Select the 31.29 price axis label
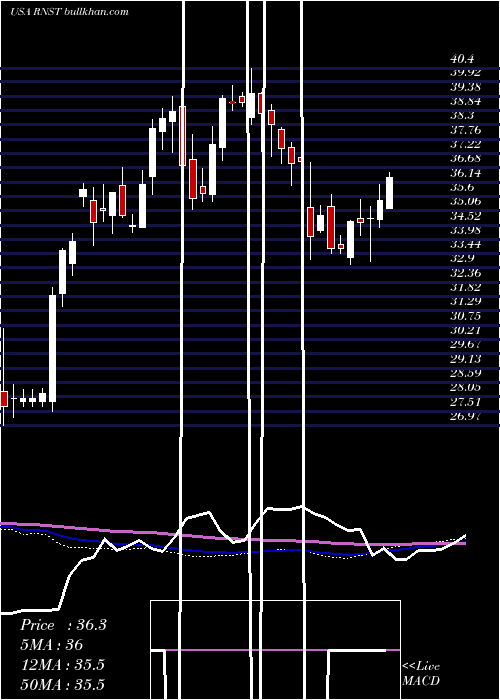The image size is (500, 700). tap(464, 301)
